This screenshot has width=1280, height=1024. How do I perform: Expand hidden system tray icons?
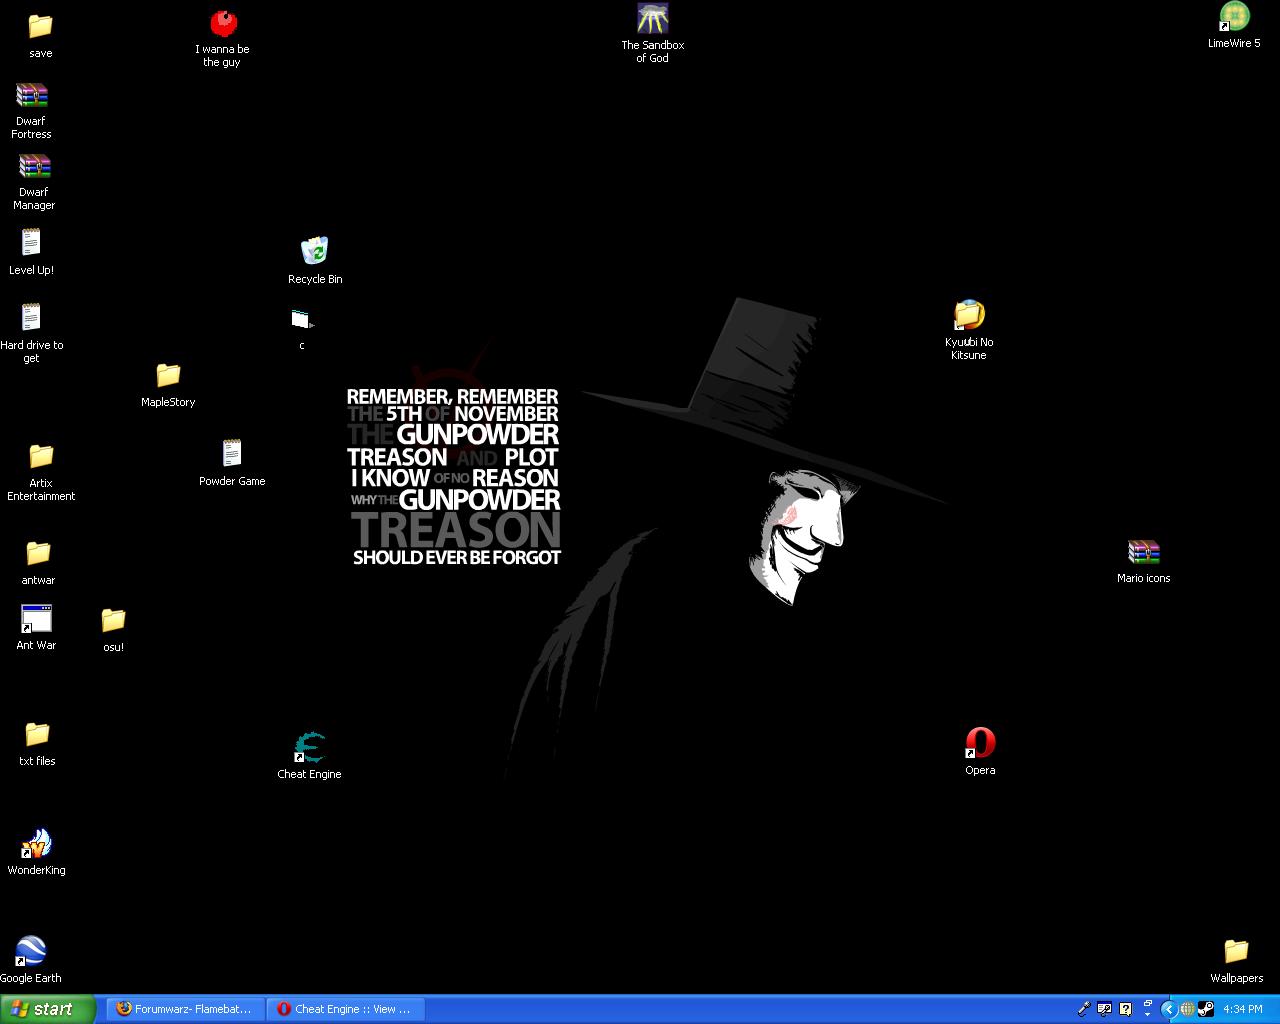click(1168, 1009)
